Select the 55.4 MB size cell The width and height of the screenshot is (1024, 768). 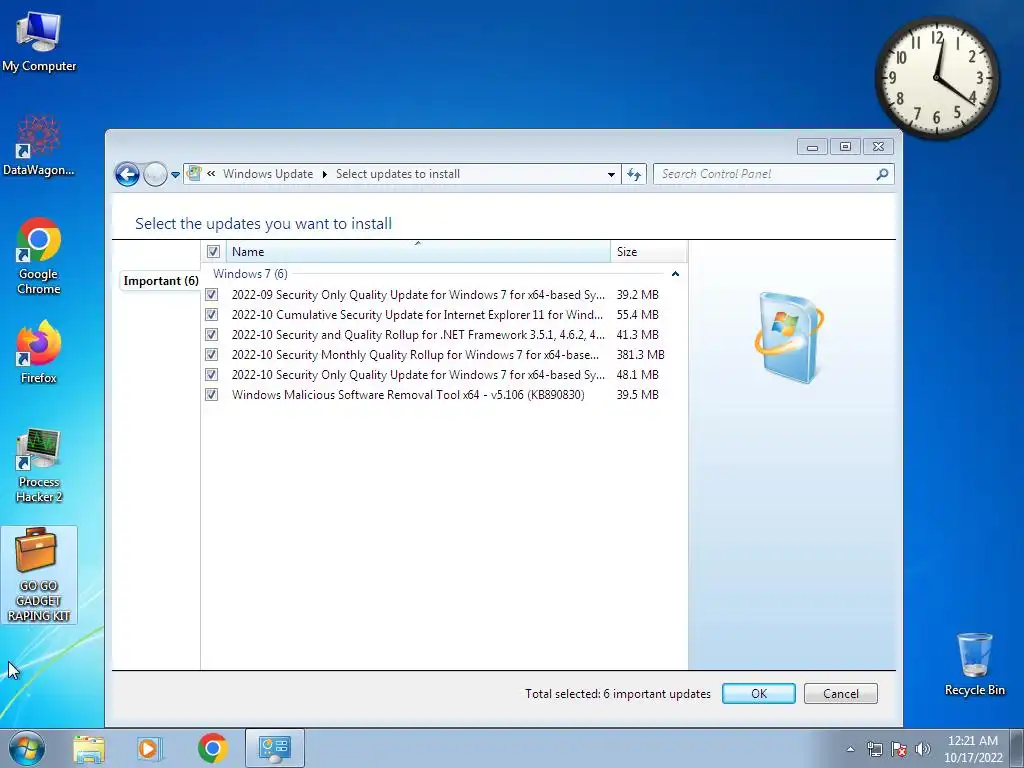[x=637, y=315]
